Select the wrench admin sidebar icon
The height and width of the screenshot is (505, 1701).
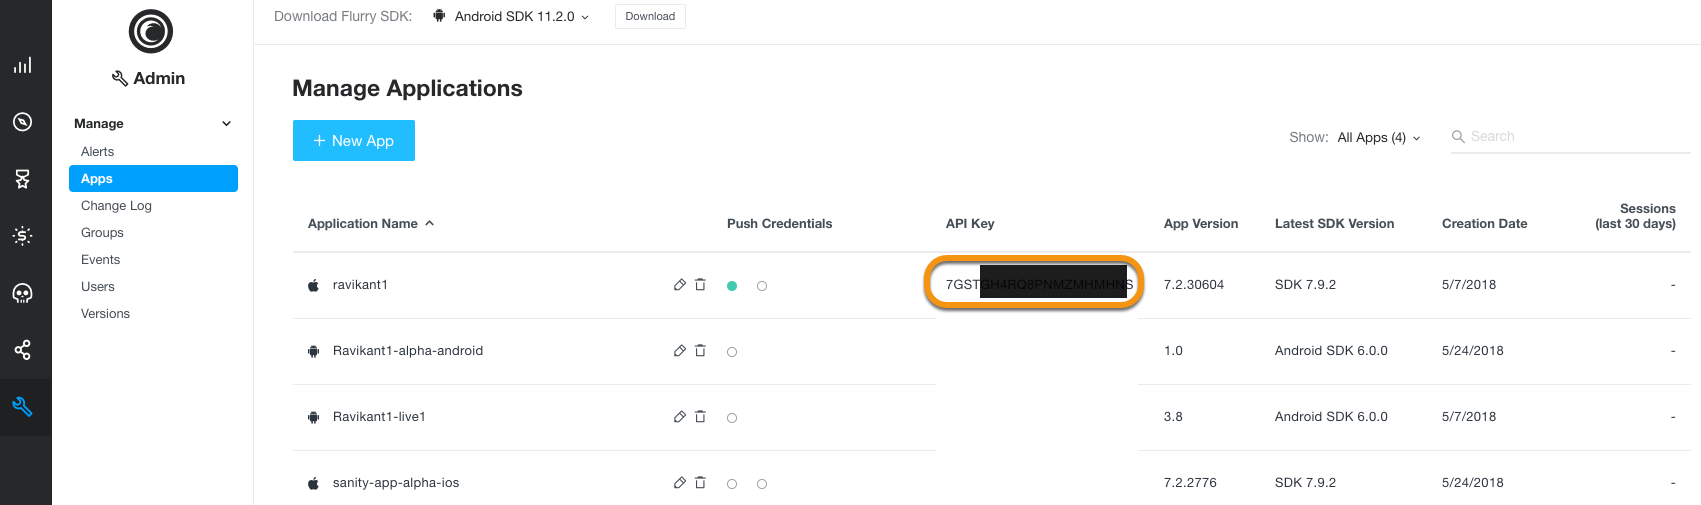pyautogui.click(x=22, y=407)
